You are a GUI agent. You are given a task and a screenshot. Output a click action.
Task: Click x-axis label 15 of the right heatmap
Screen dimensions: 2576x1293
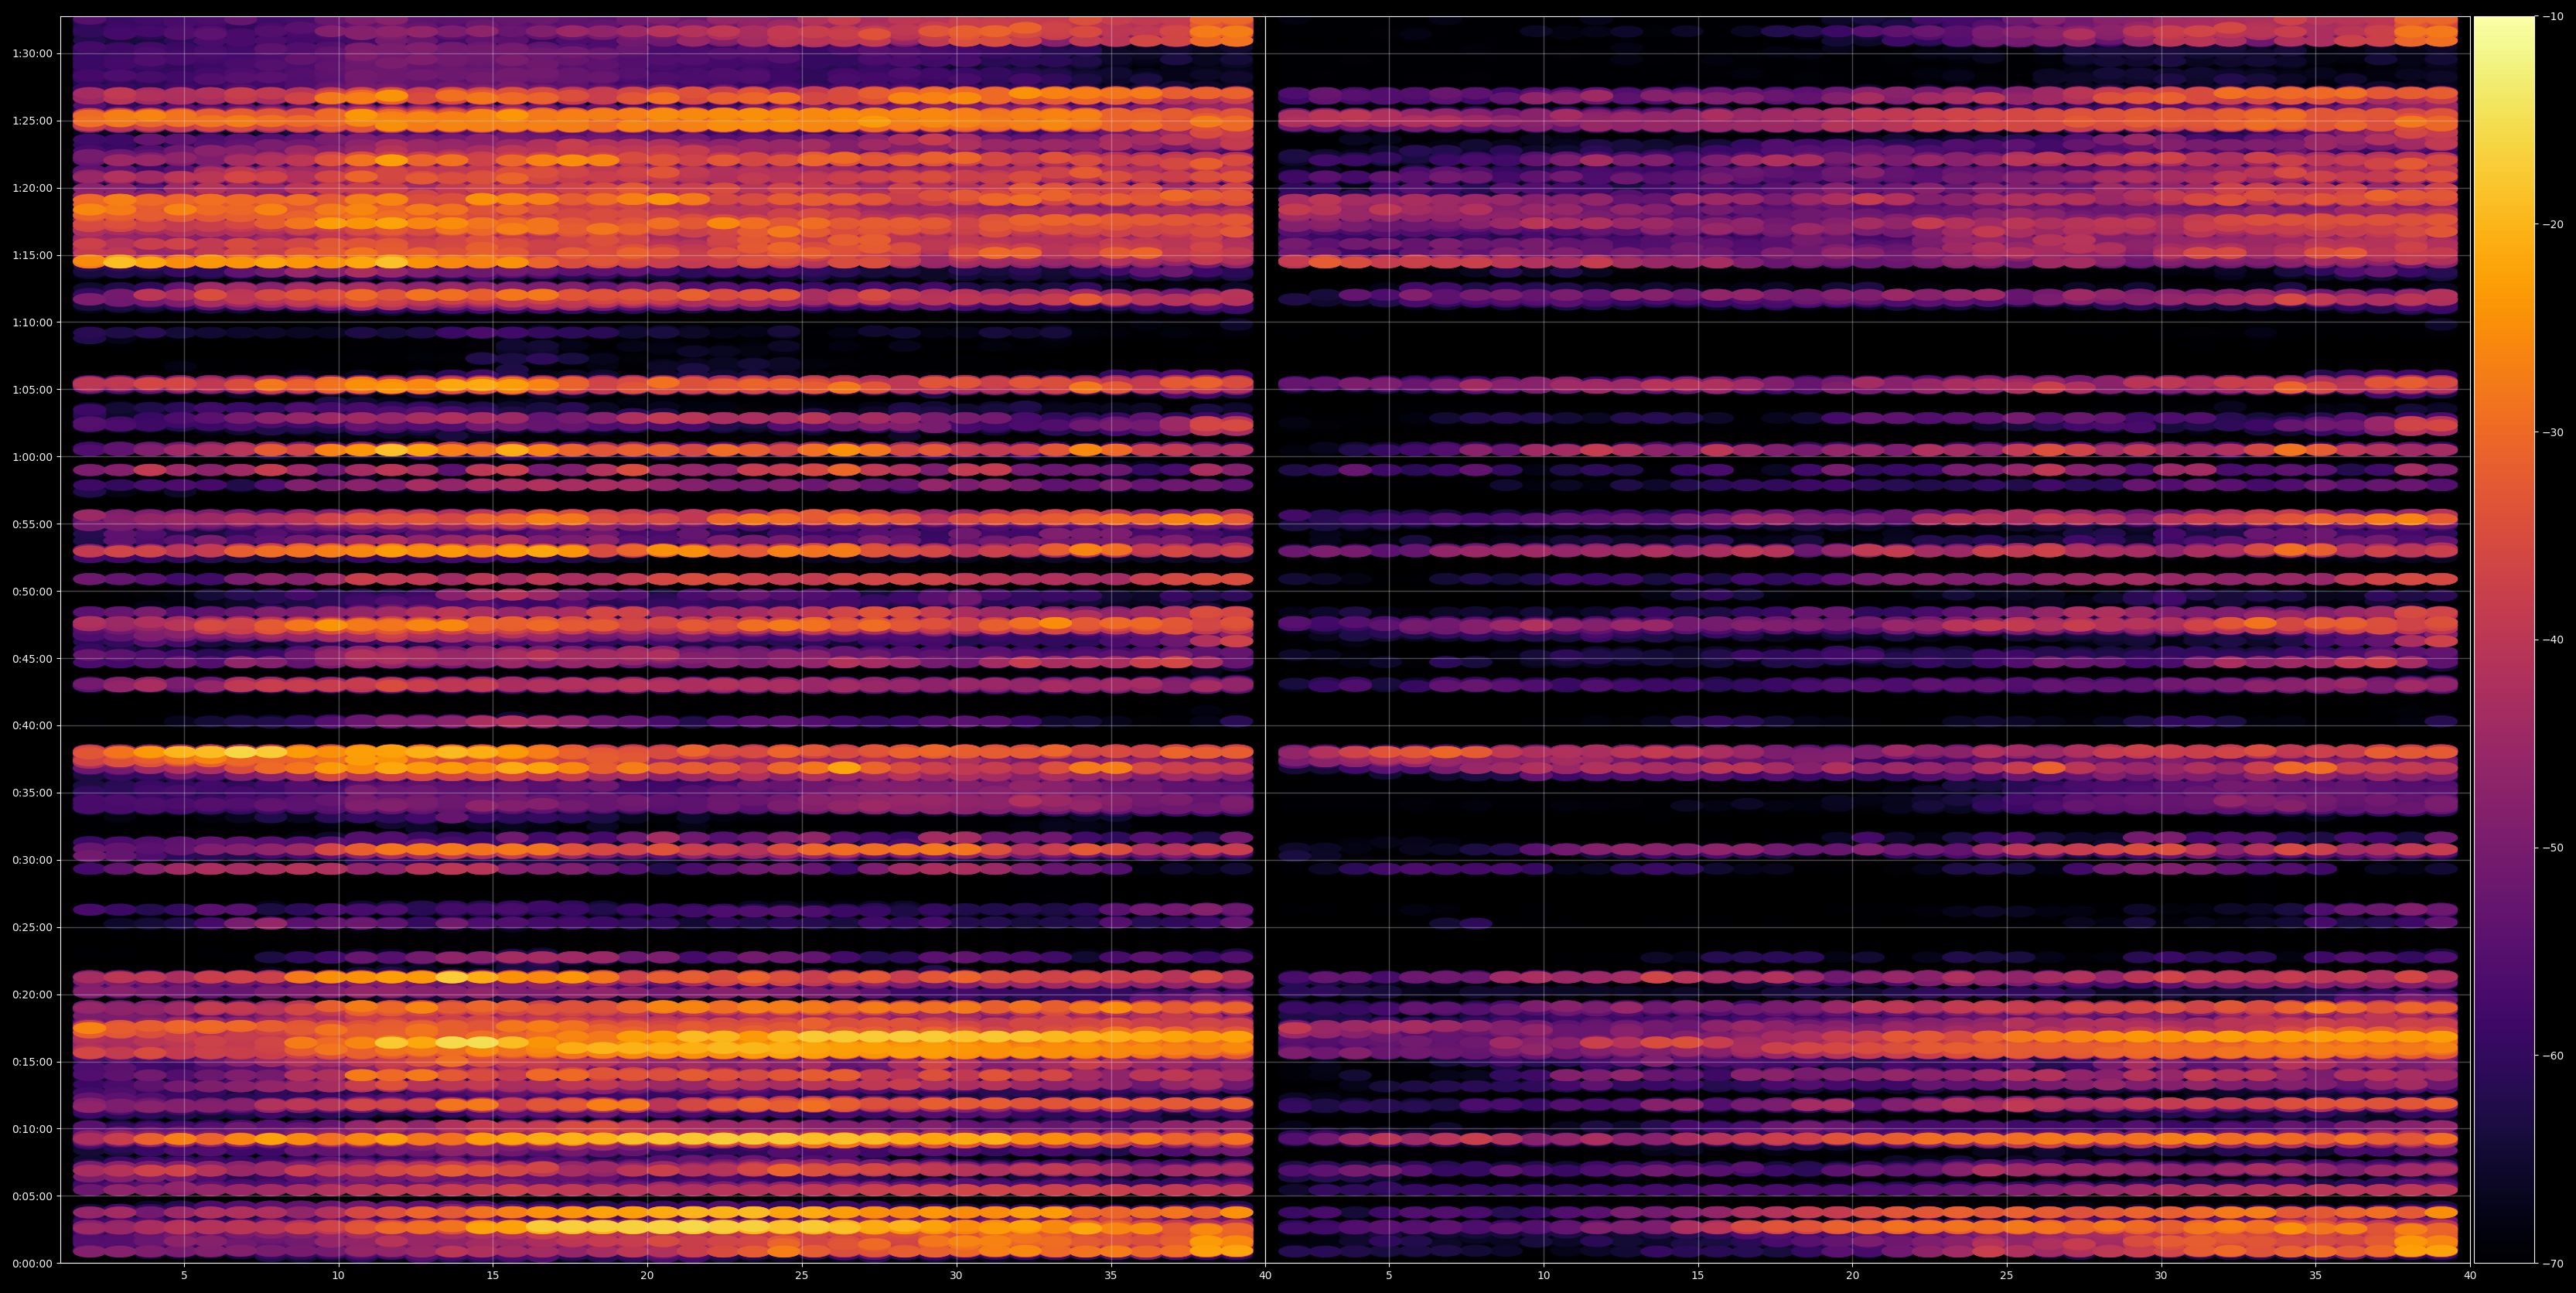(x=1698, y=1276)
